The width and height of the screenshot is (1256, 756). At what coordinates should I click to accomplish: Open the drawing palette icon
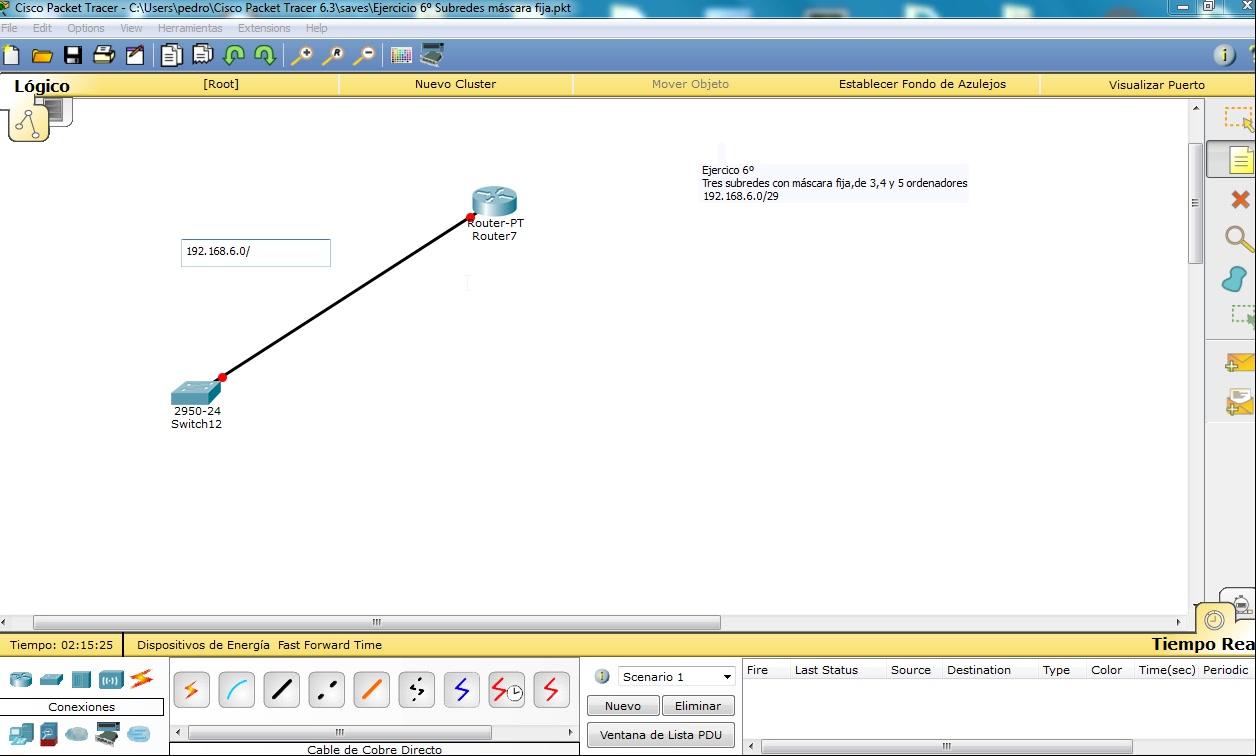click(401, 55)
